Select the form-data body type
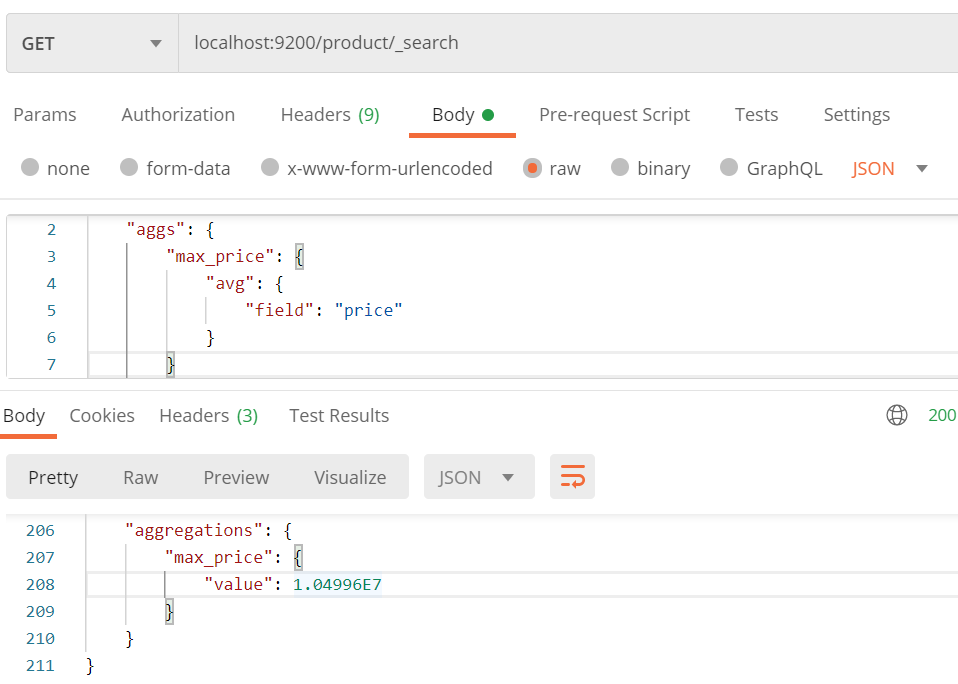This screenshot has width=958, height=684. pos(175,168)
